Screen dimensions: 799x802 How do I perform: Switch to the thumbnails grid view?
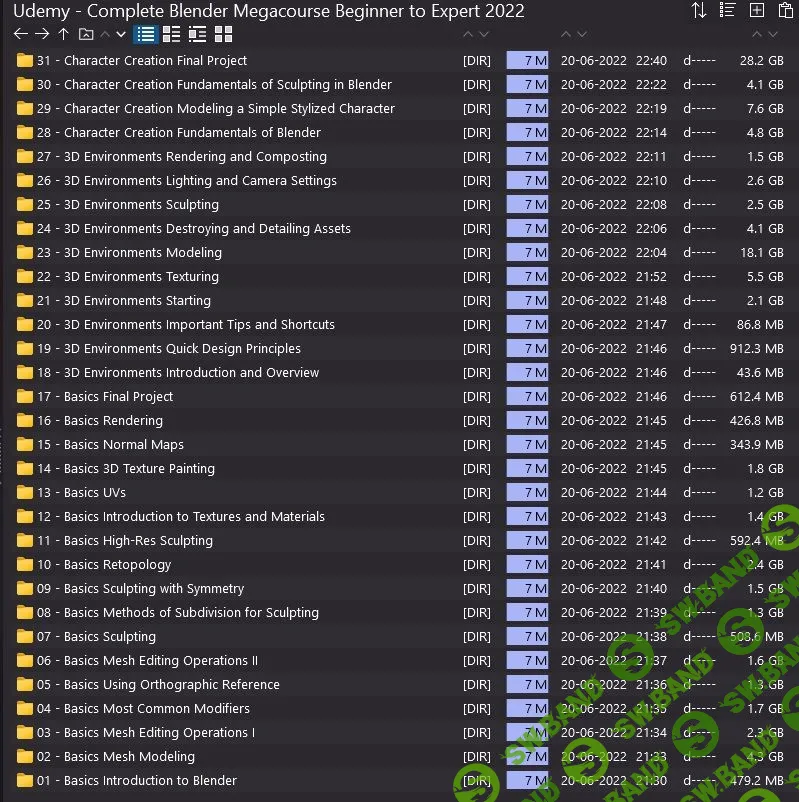click(223, 34)
